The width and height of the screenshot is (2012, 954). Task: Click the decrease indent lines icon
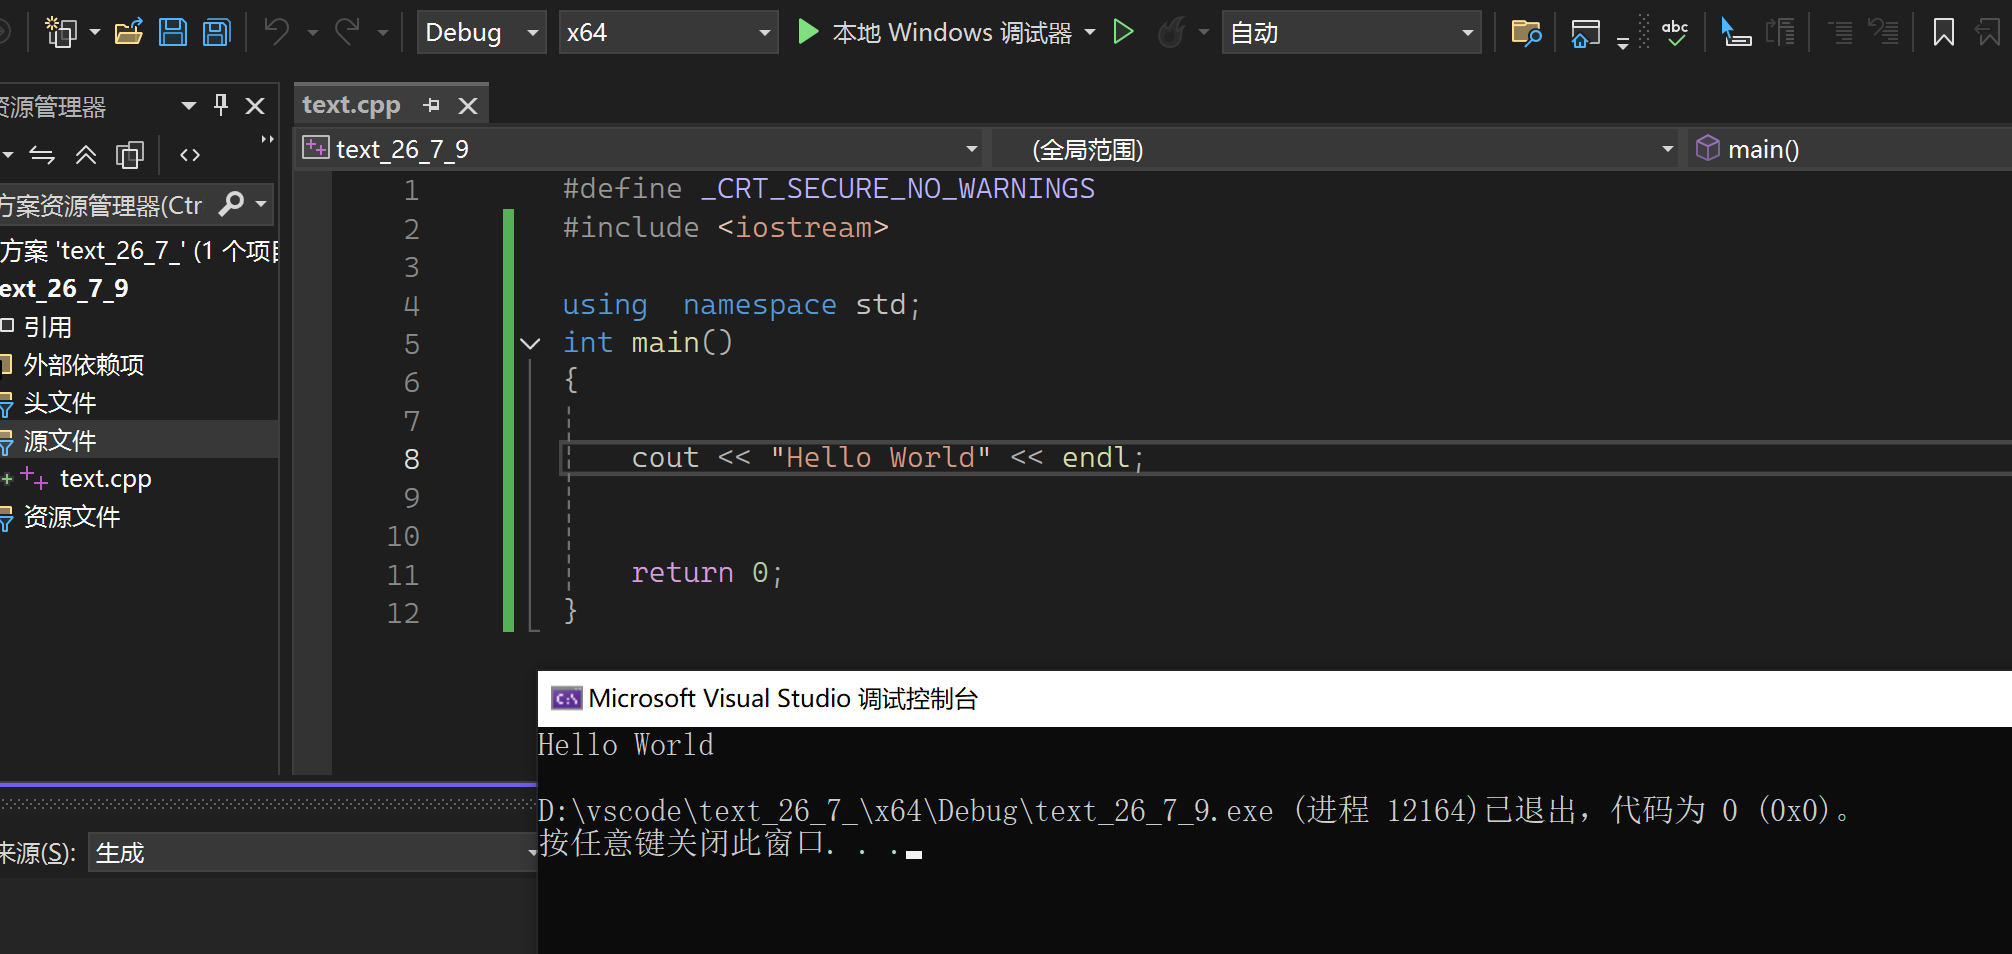tap(1840, 33)
